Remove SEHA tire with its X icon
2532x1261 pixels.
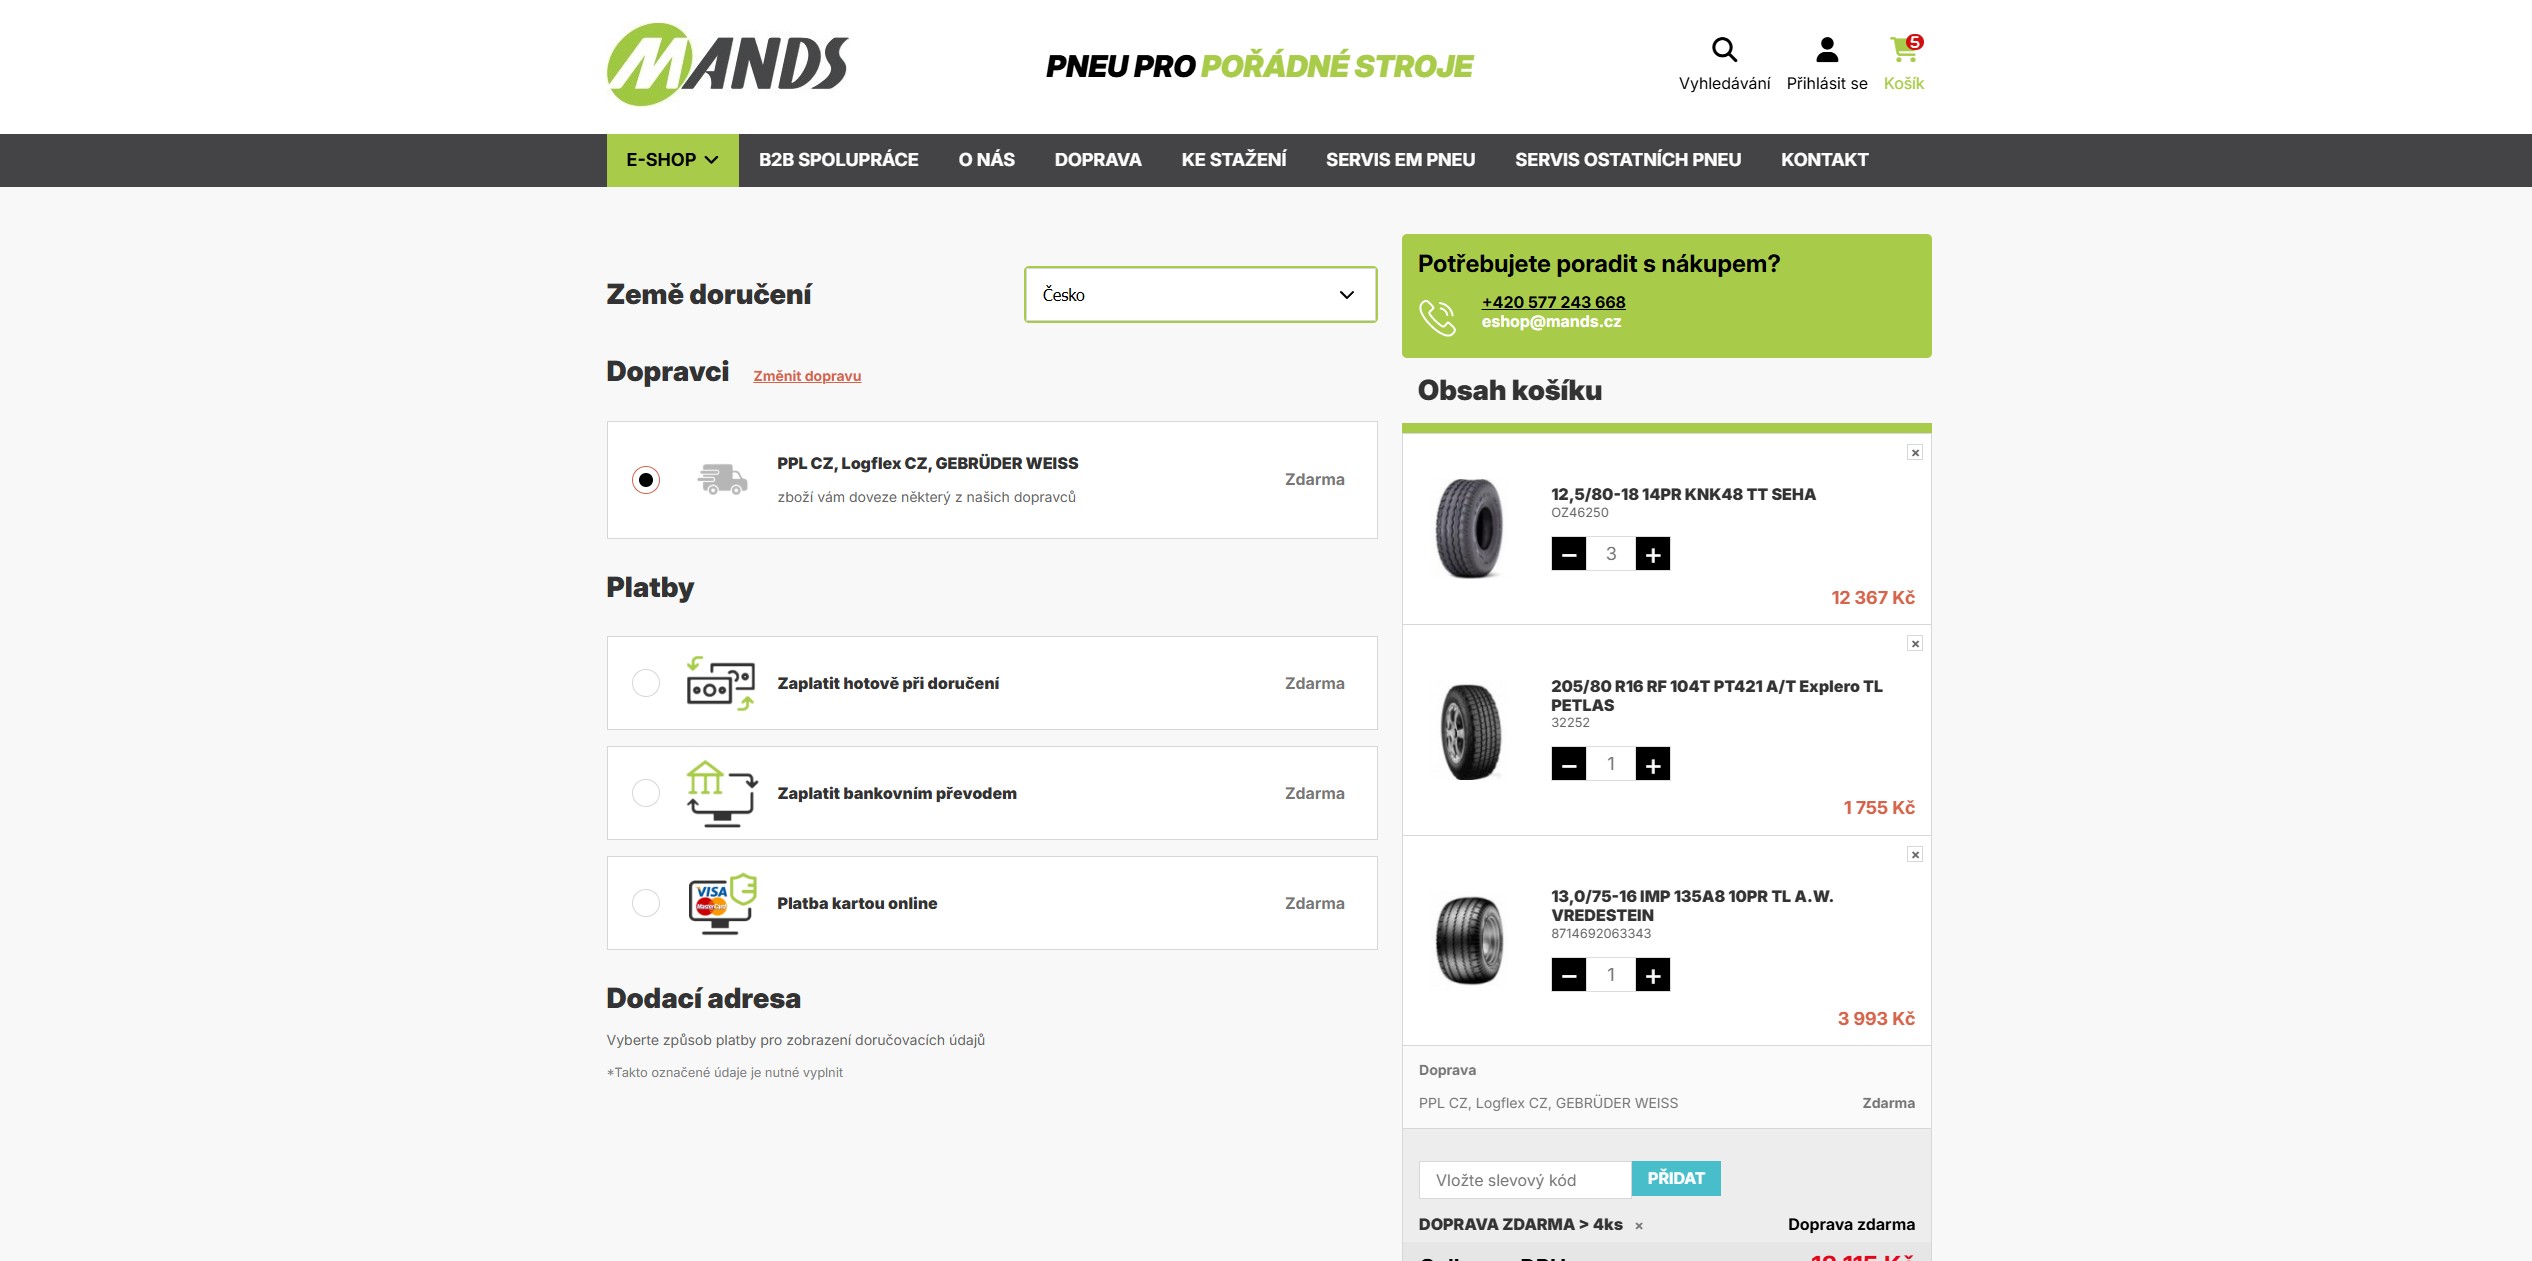click(x=1915, y=453)
